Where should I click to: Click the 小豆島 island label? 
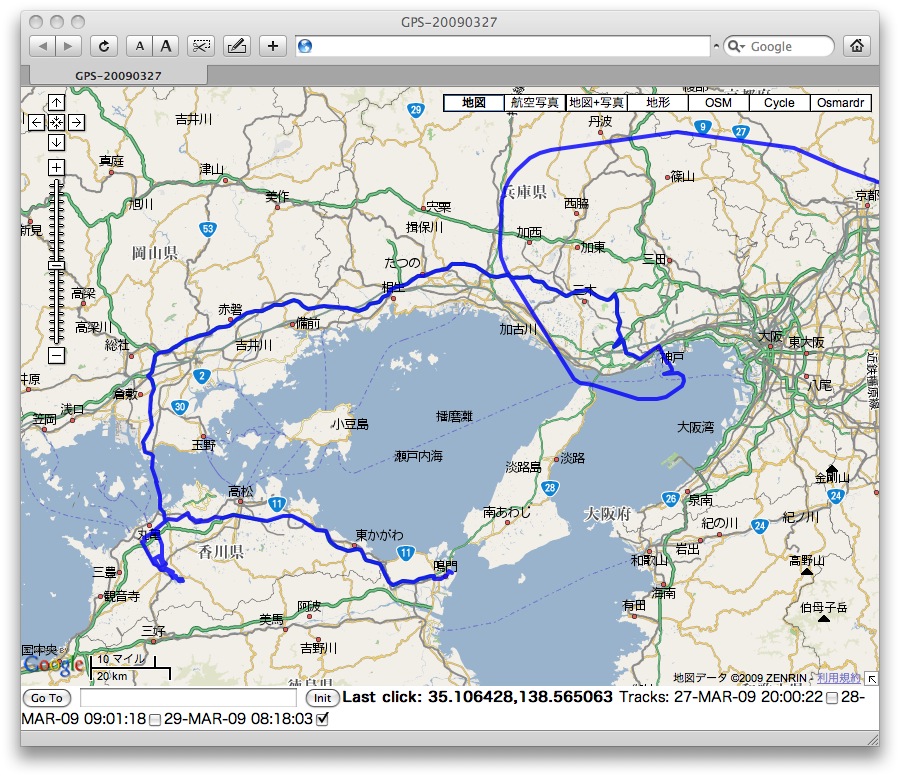click(350, 424)
